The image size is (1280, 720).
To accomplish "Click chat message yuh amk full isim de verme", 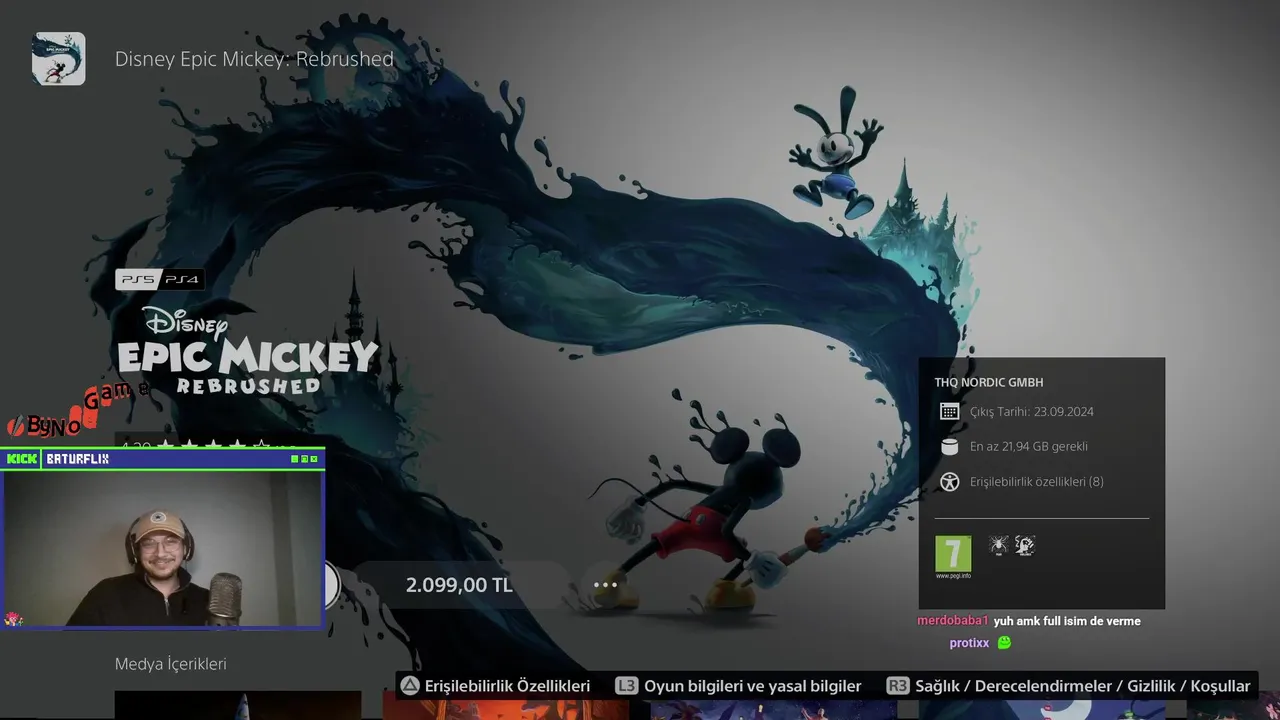I will click(1067, 621).
